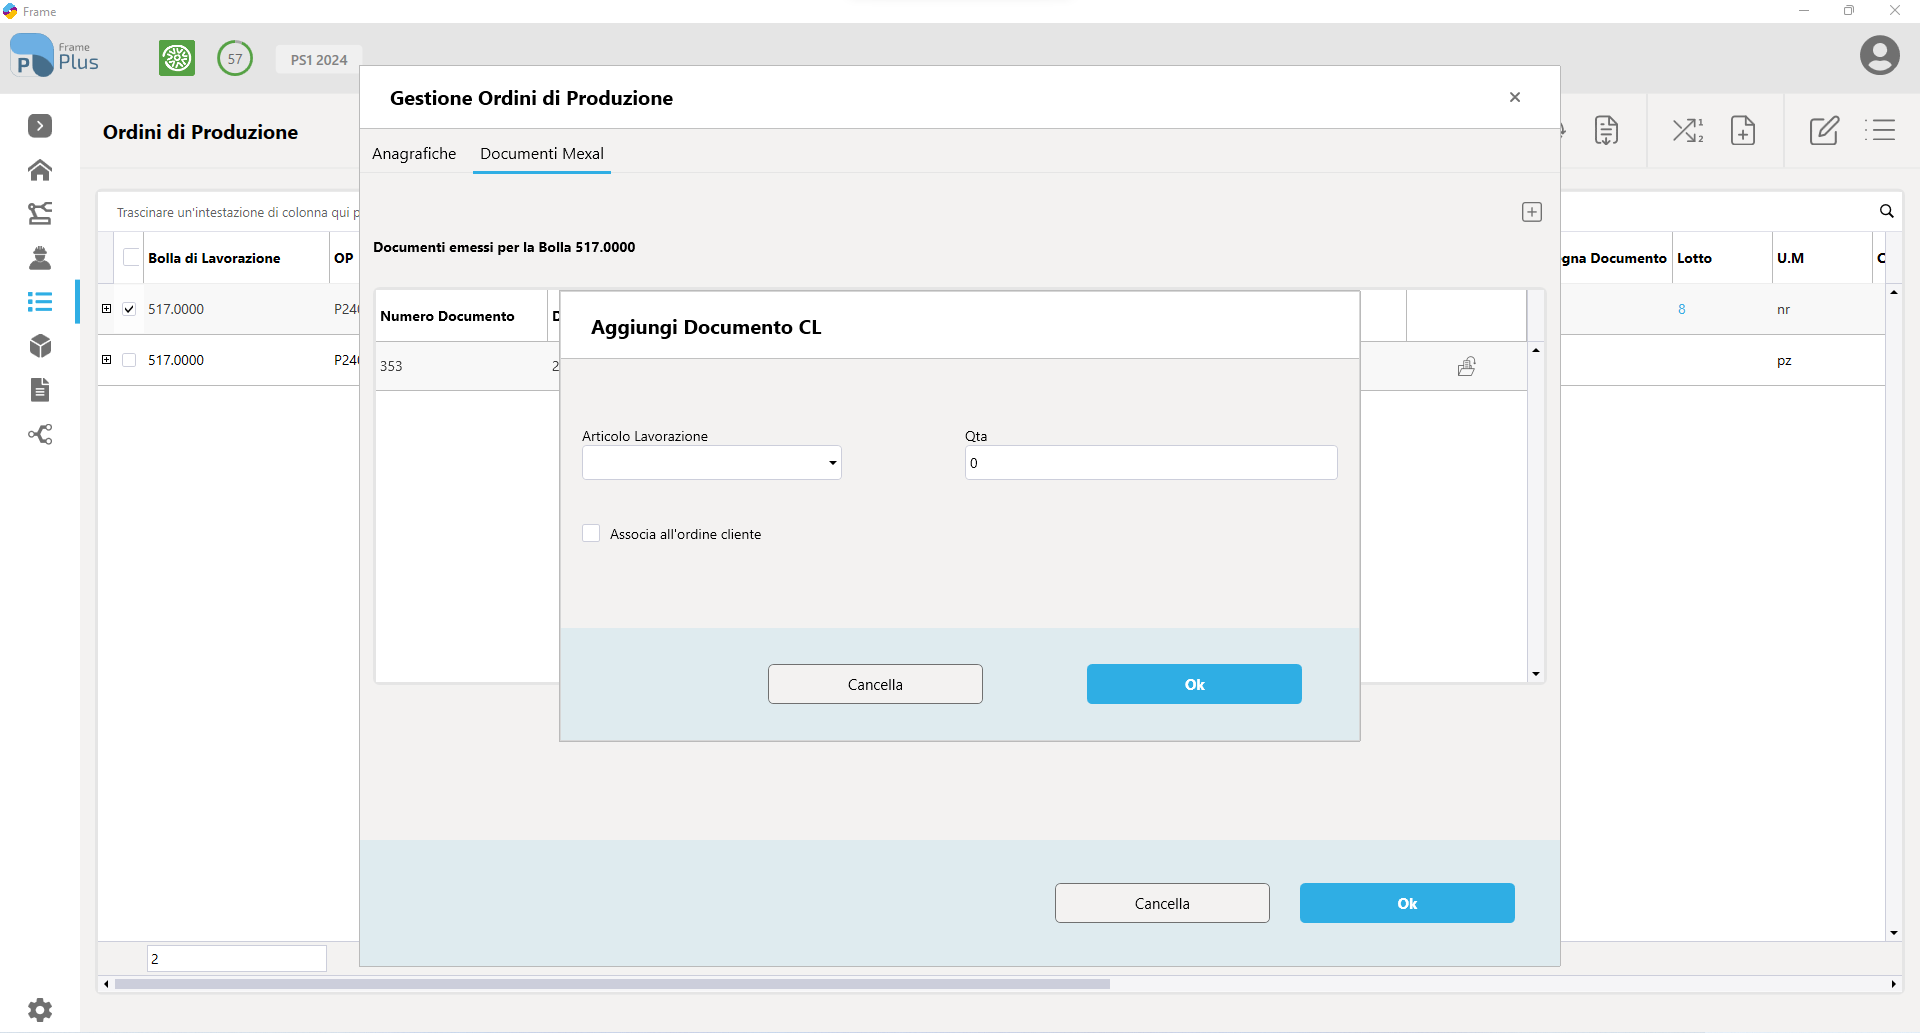1920x1033 pixels.
Task: Click the horizontal scrollbar right arrow
Action: (1894, 984)
